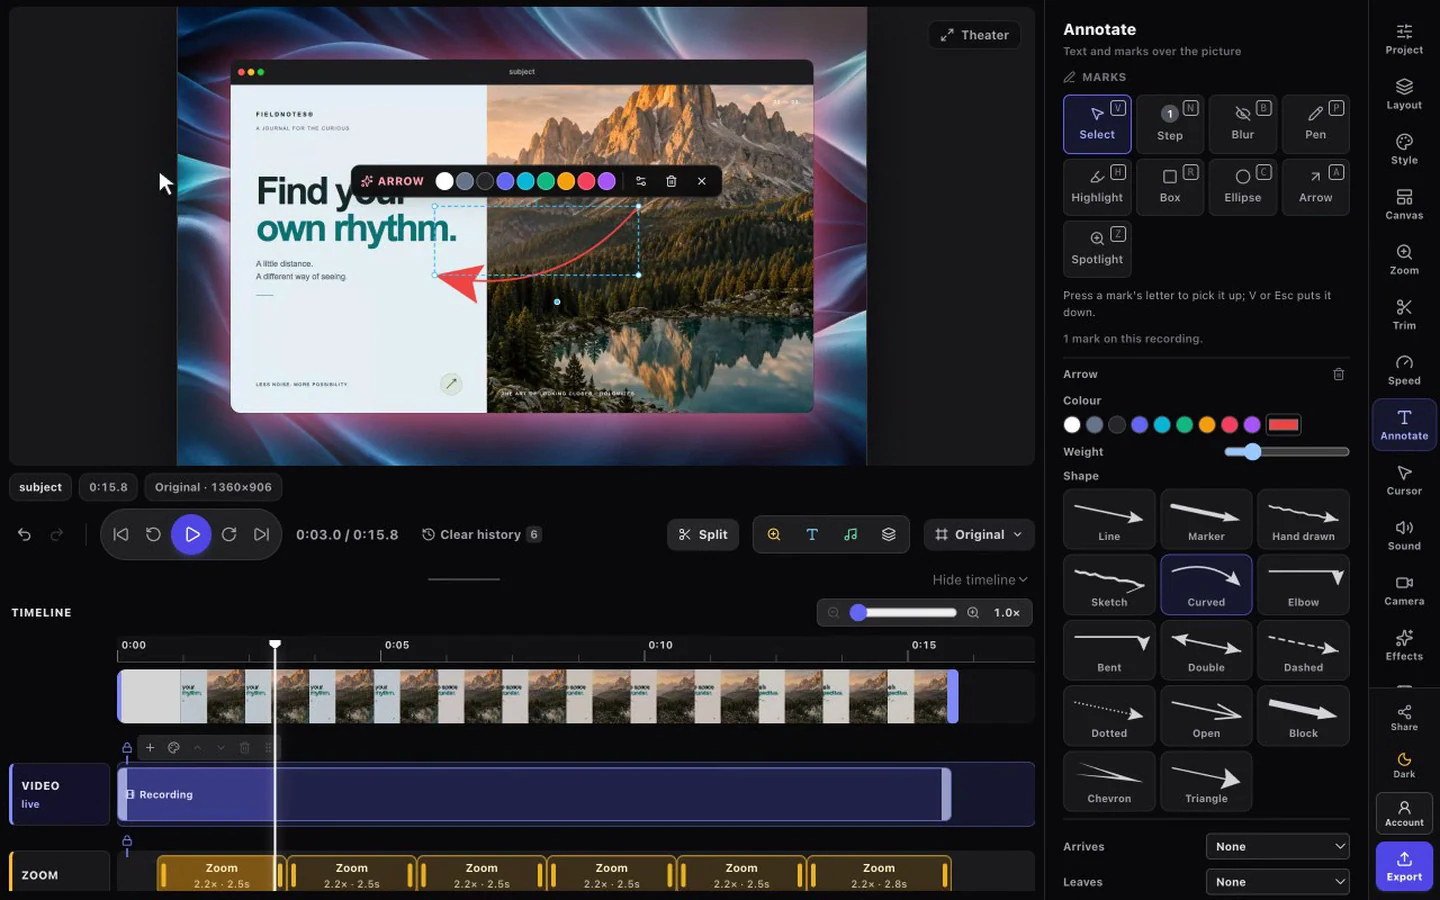Skip to the end of the recording
The width and height of the screenshot is (1440, 900).
[x=262, y=534]
